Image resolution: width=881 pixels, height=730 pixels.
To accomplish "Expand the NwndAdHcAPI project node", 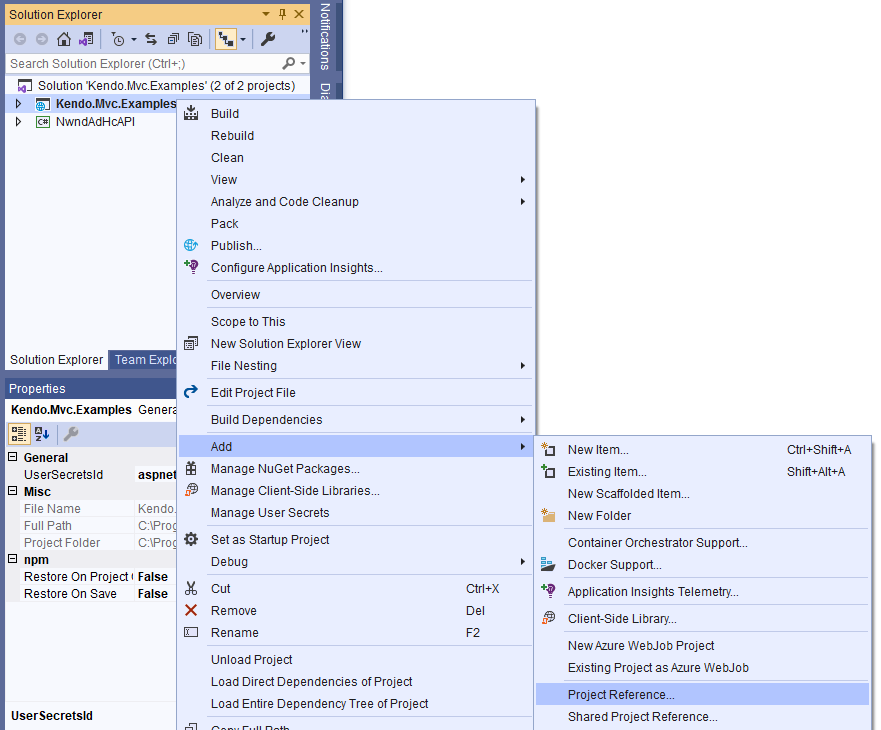I will point(19,121).
